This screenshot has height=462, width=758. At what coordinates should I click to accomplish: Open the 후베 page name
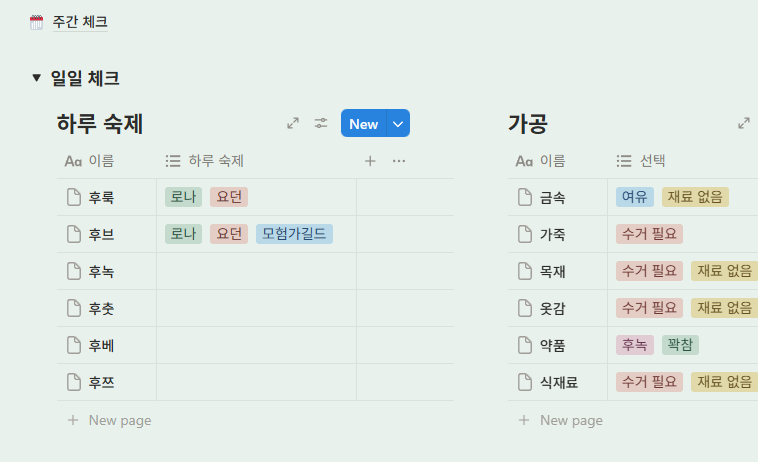[101, 346]
